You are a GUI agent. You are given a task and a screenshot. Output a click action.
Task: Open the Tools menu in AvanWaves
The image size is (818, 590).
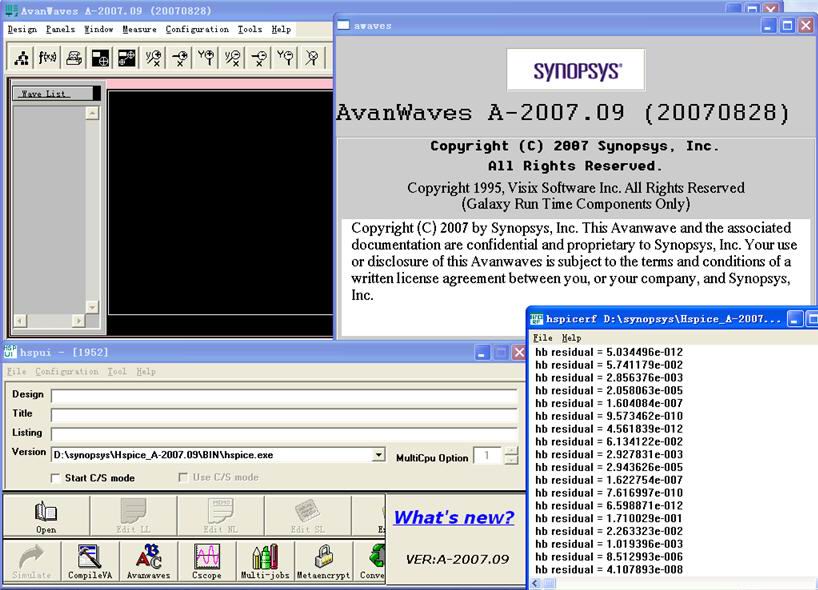tap(250, 29)
